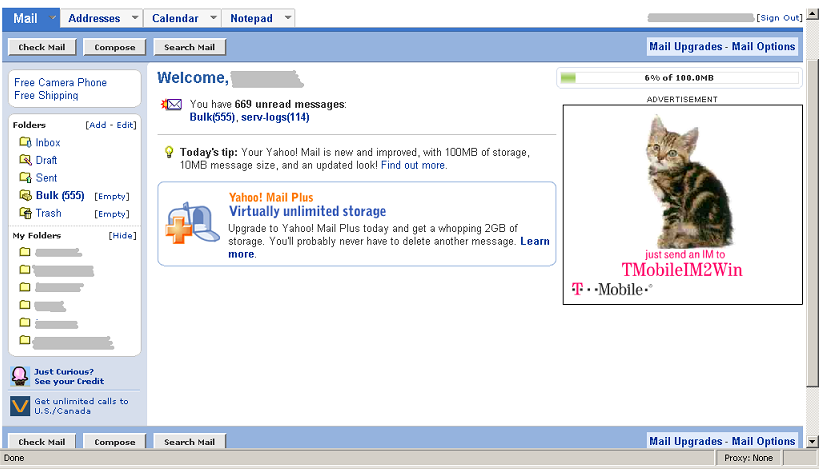The image size is (819, 469).
Task: Click the vertical scrollbar down arrow
Action: coord(812,442)
